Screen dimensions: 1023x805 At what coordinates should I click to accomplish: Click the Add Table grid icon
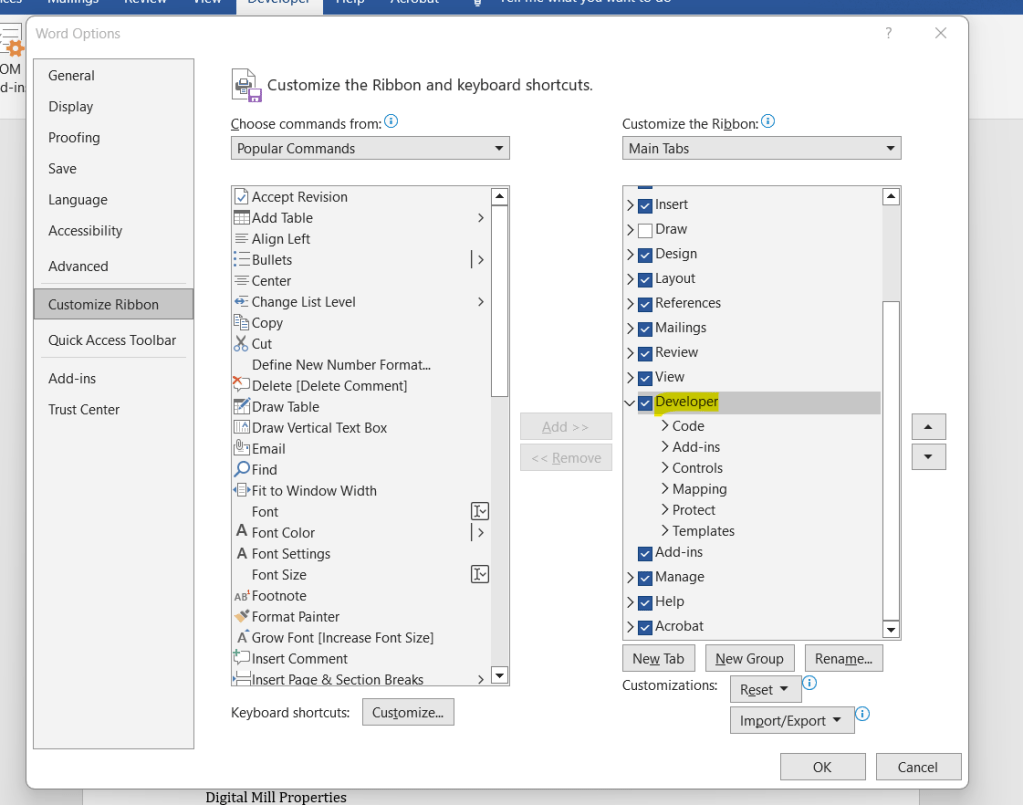coord(241,218)
